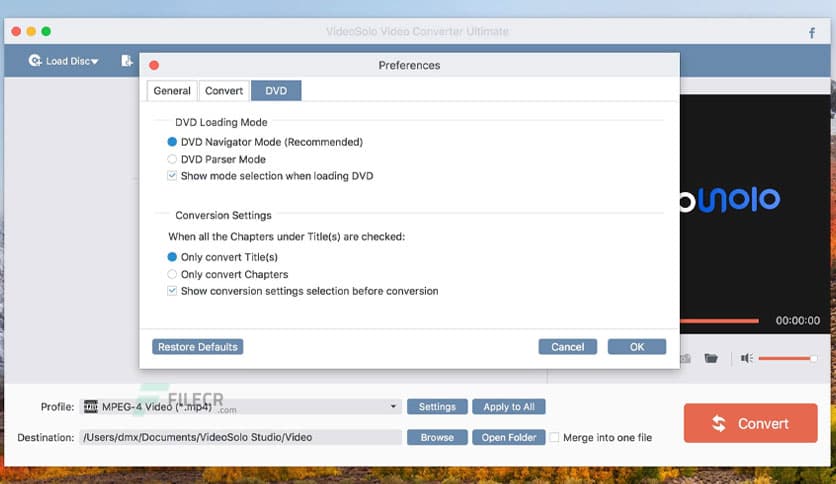
Task: Click the Destination path field
Action: (x=240, y=437)
